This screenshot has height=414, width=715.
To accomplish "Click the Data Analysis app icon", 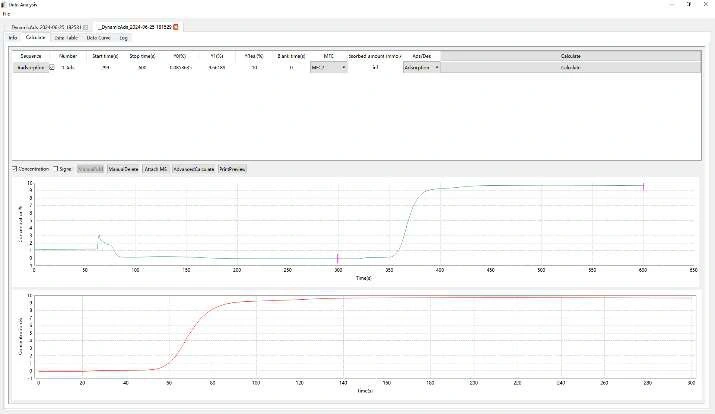I will pos(5,5).
